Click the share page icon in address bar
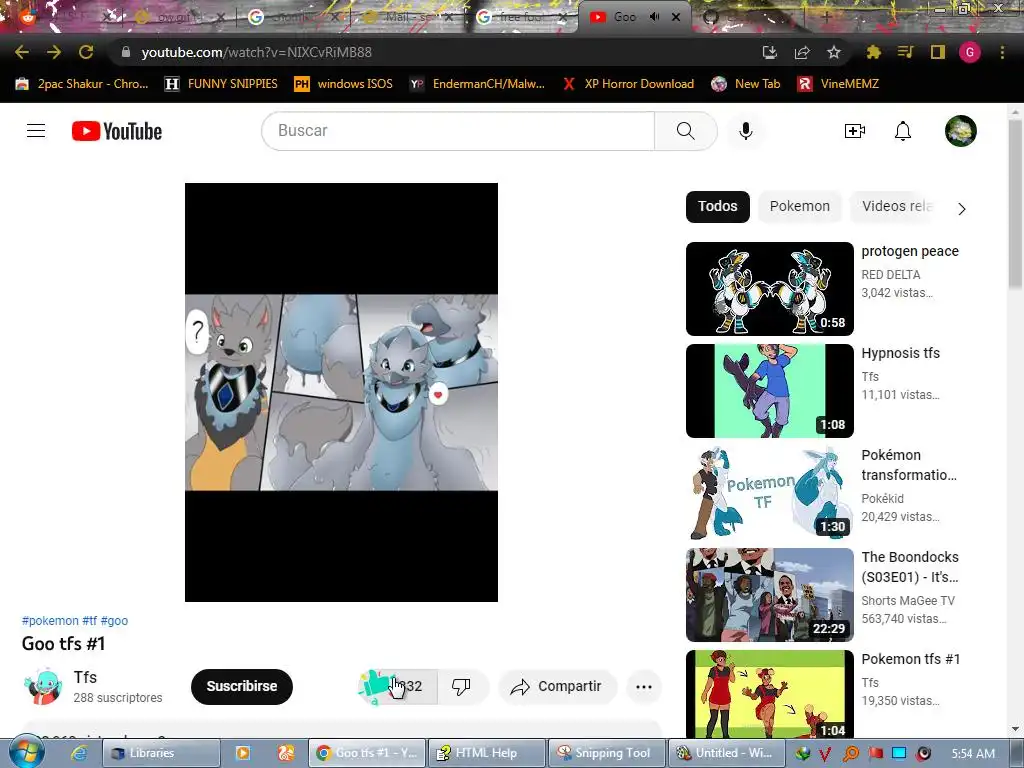The height and width of the screenshot is (768, 1024). (802, 52)
